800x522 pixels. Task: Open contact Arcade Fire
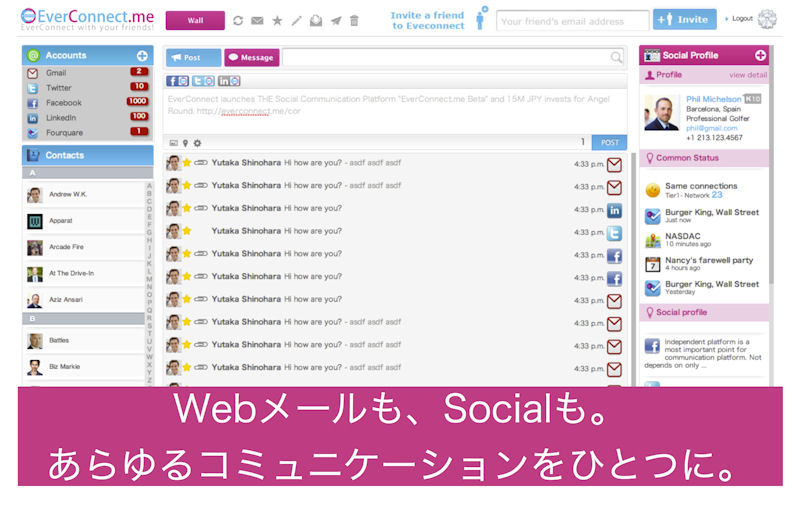(x=84, y=247)
